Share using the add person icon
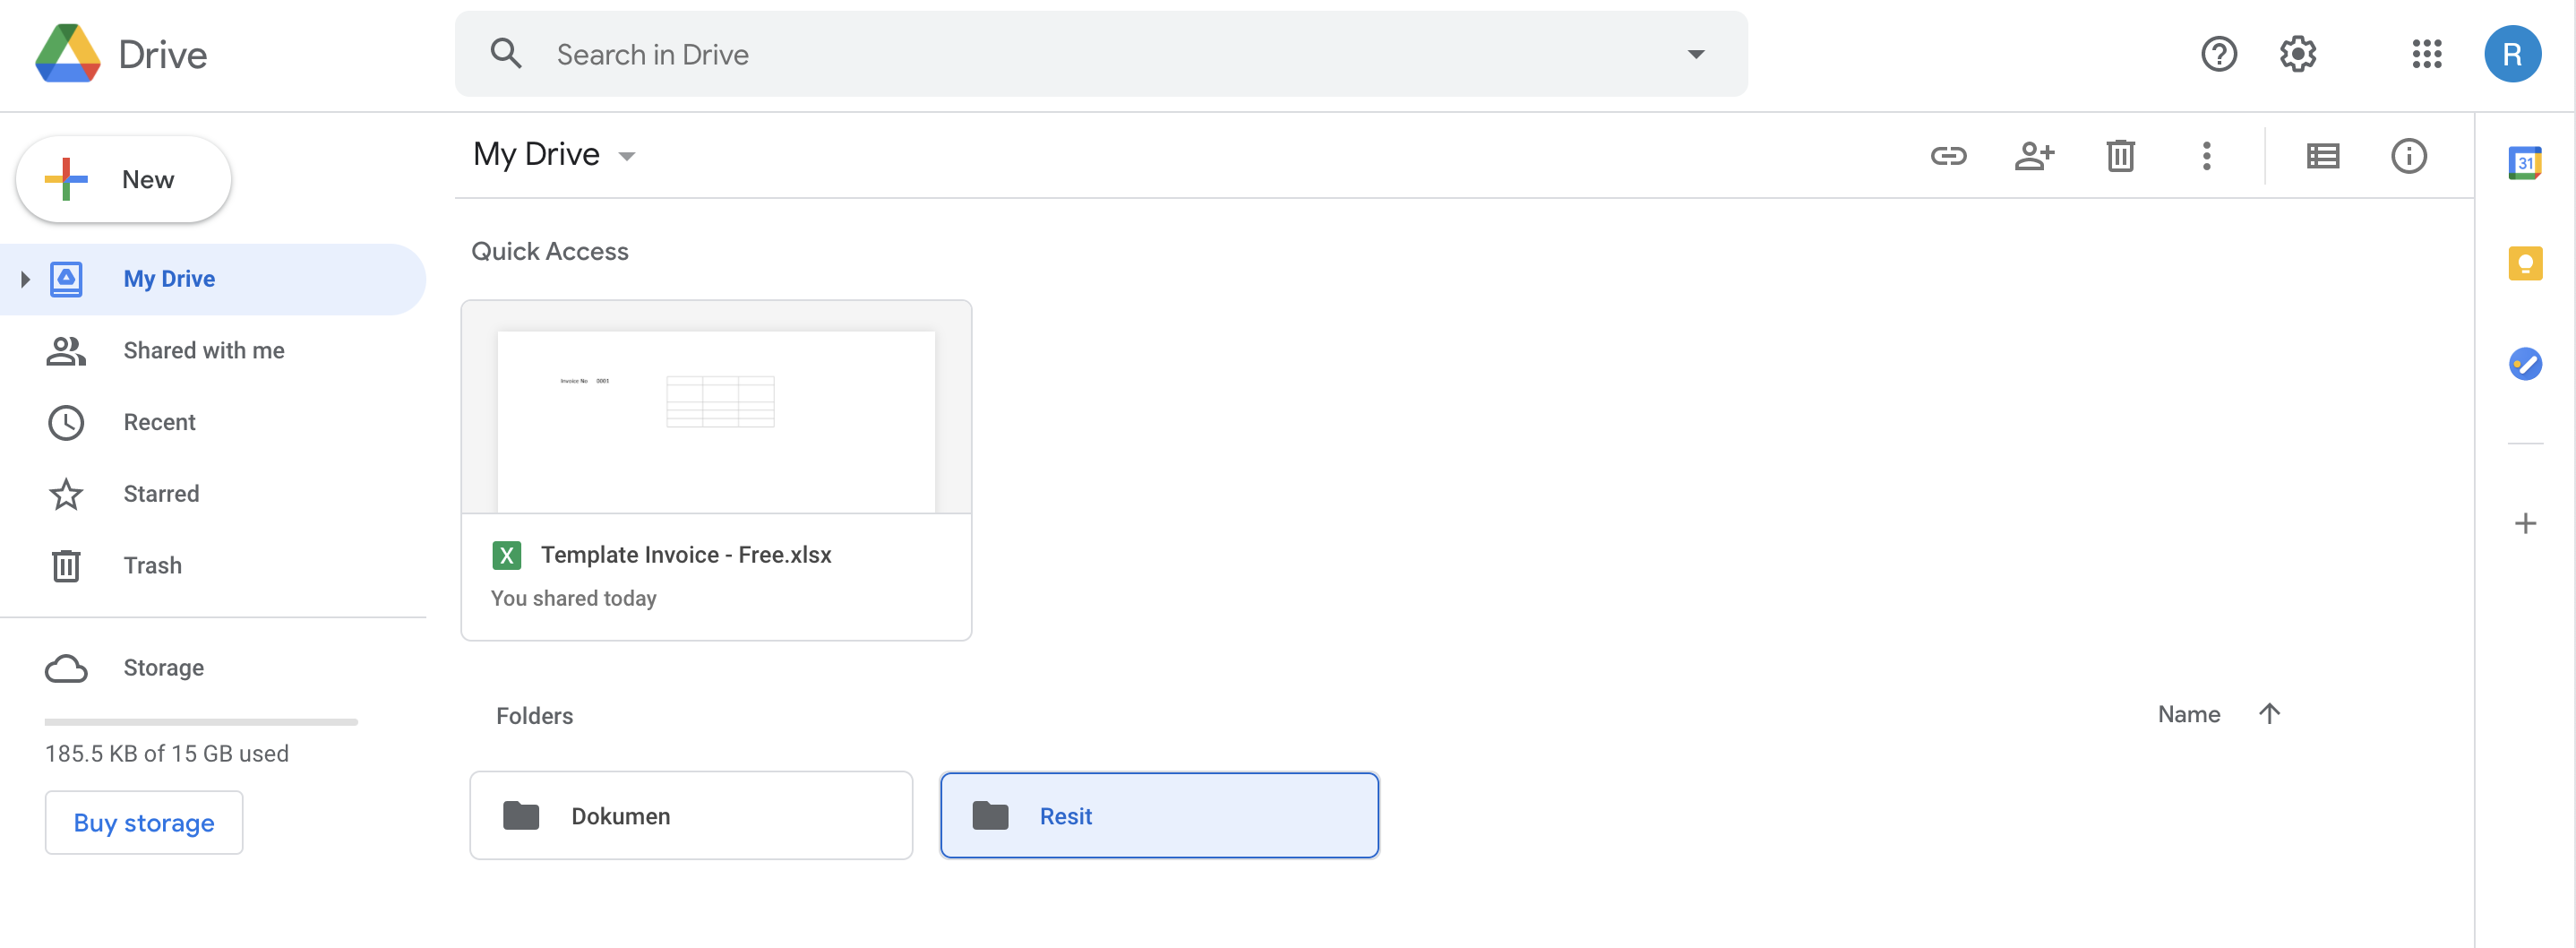Image resolution: width=2576 pixels, height=948 pixels. (2034, 156)
